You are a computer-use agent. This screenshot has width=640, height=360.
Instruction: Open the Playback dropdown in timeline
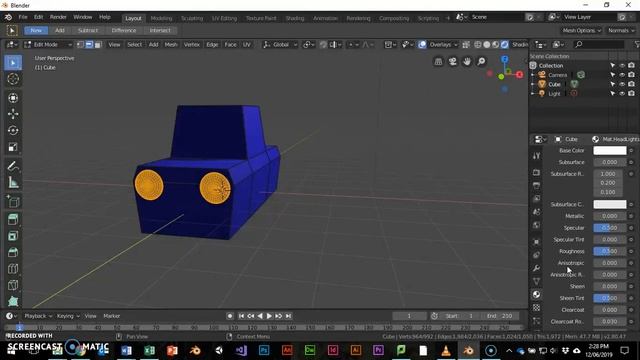38,316
